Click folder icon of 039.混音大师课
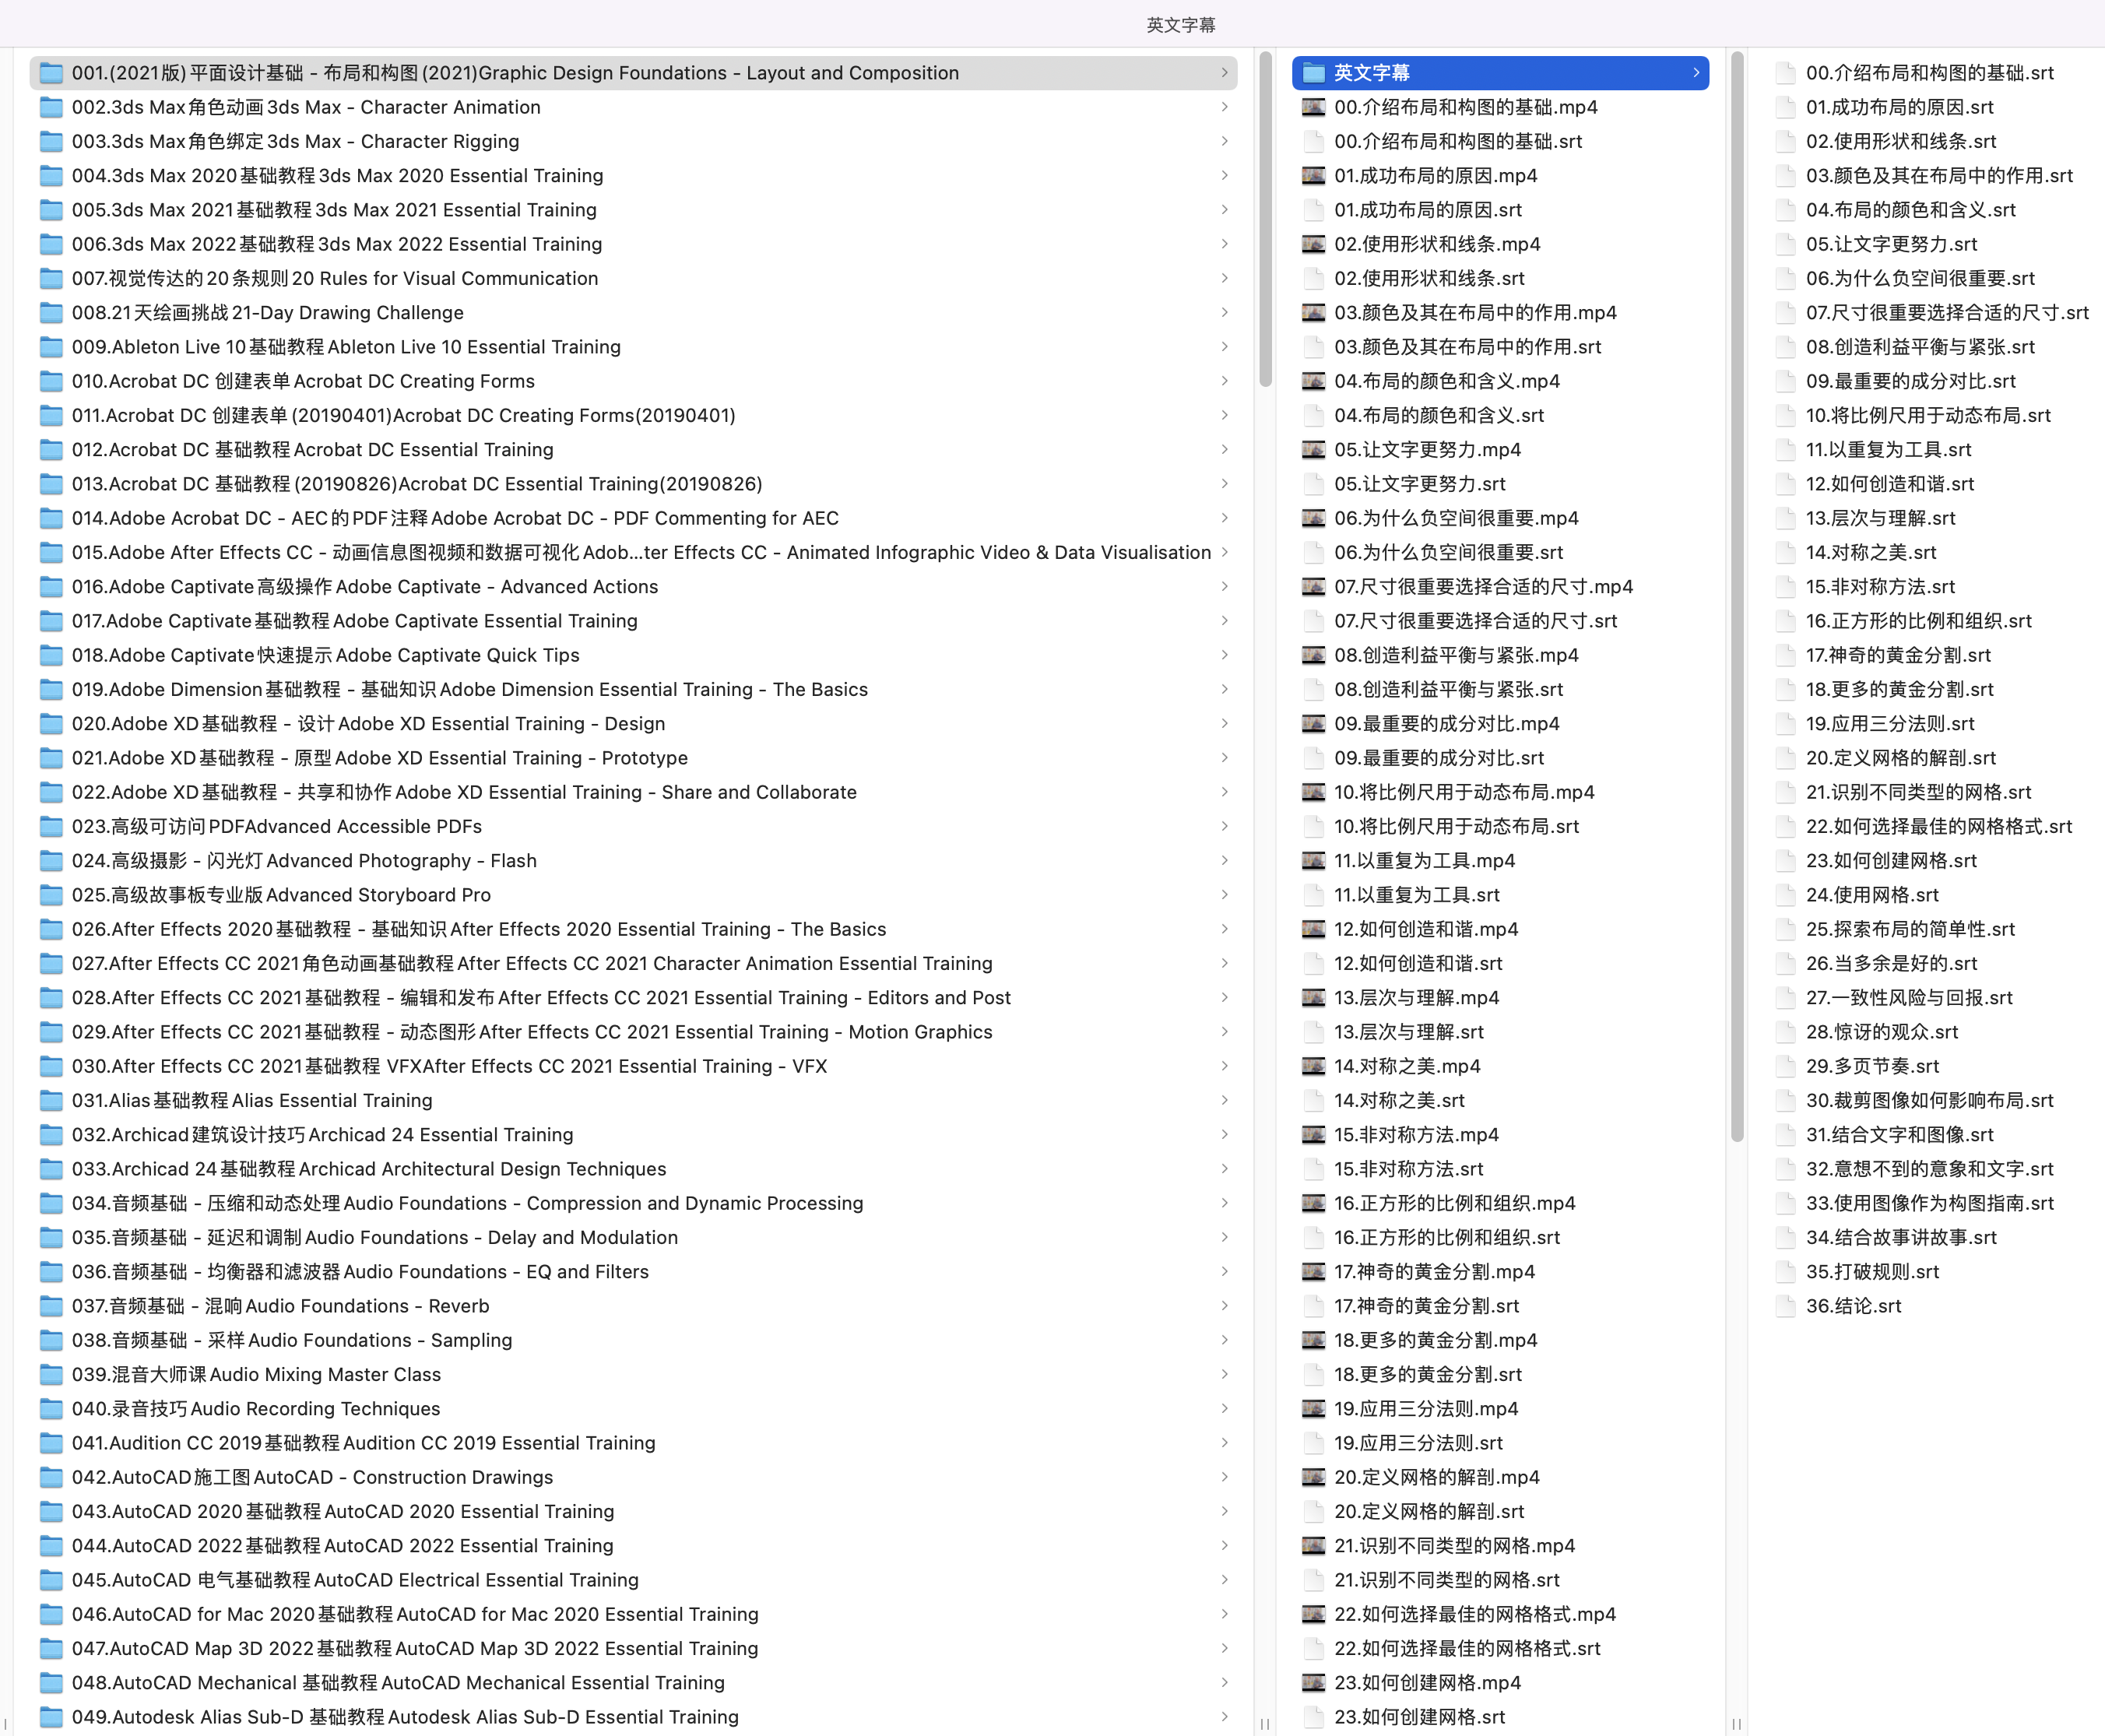The image size is (2105, 1736). (51, 1374)
